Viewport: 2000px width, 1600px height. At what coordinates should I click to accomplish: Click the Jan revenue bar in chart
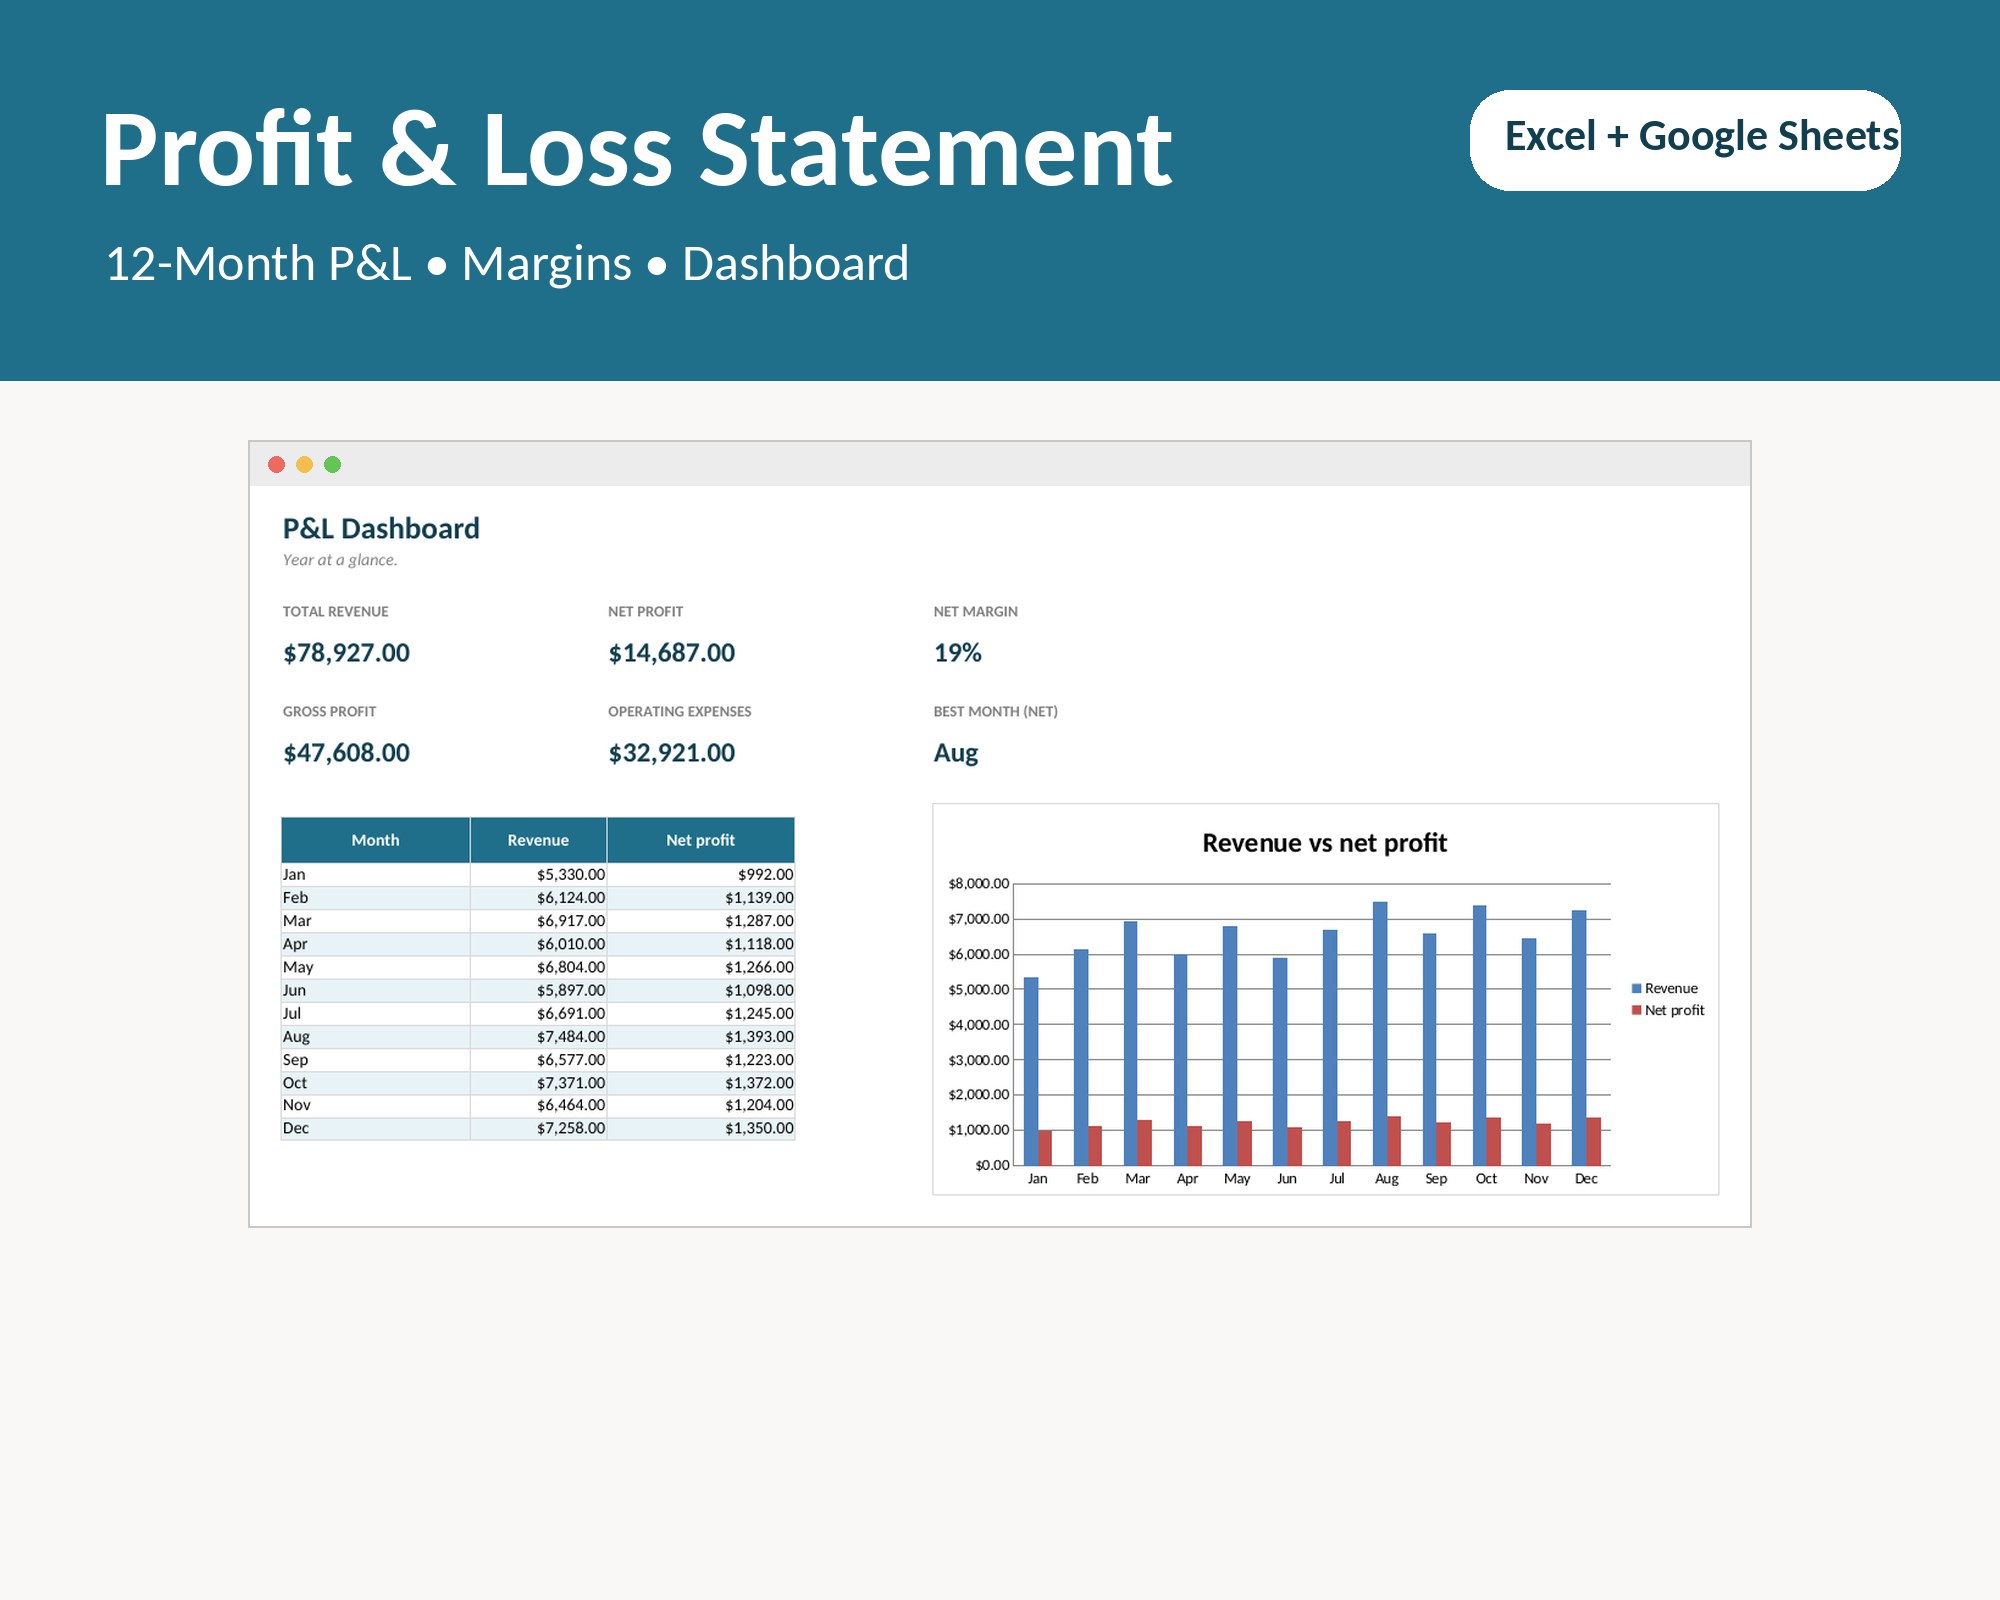click(1031, 1071)
